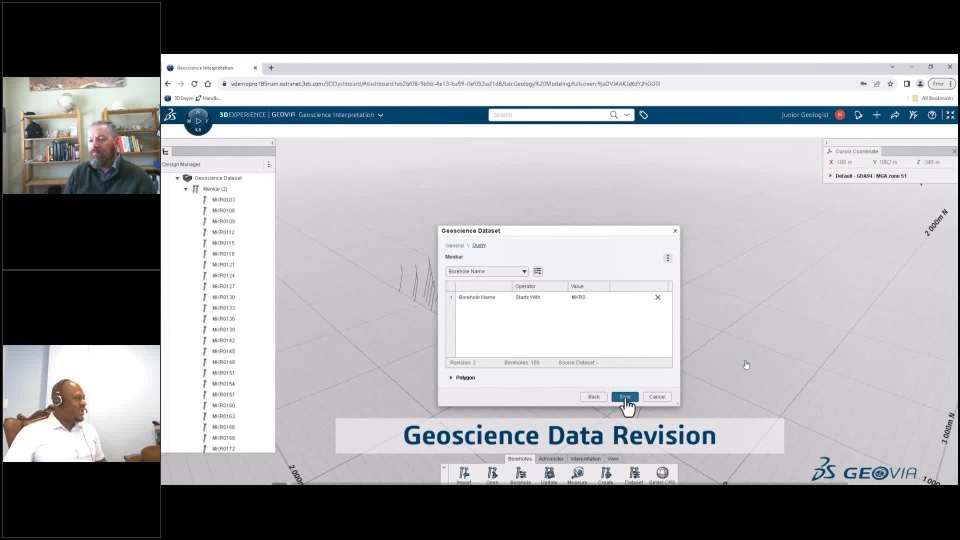
Task: Open the browser side panel icon
Action: [x=907, y=84]
